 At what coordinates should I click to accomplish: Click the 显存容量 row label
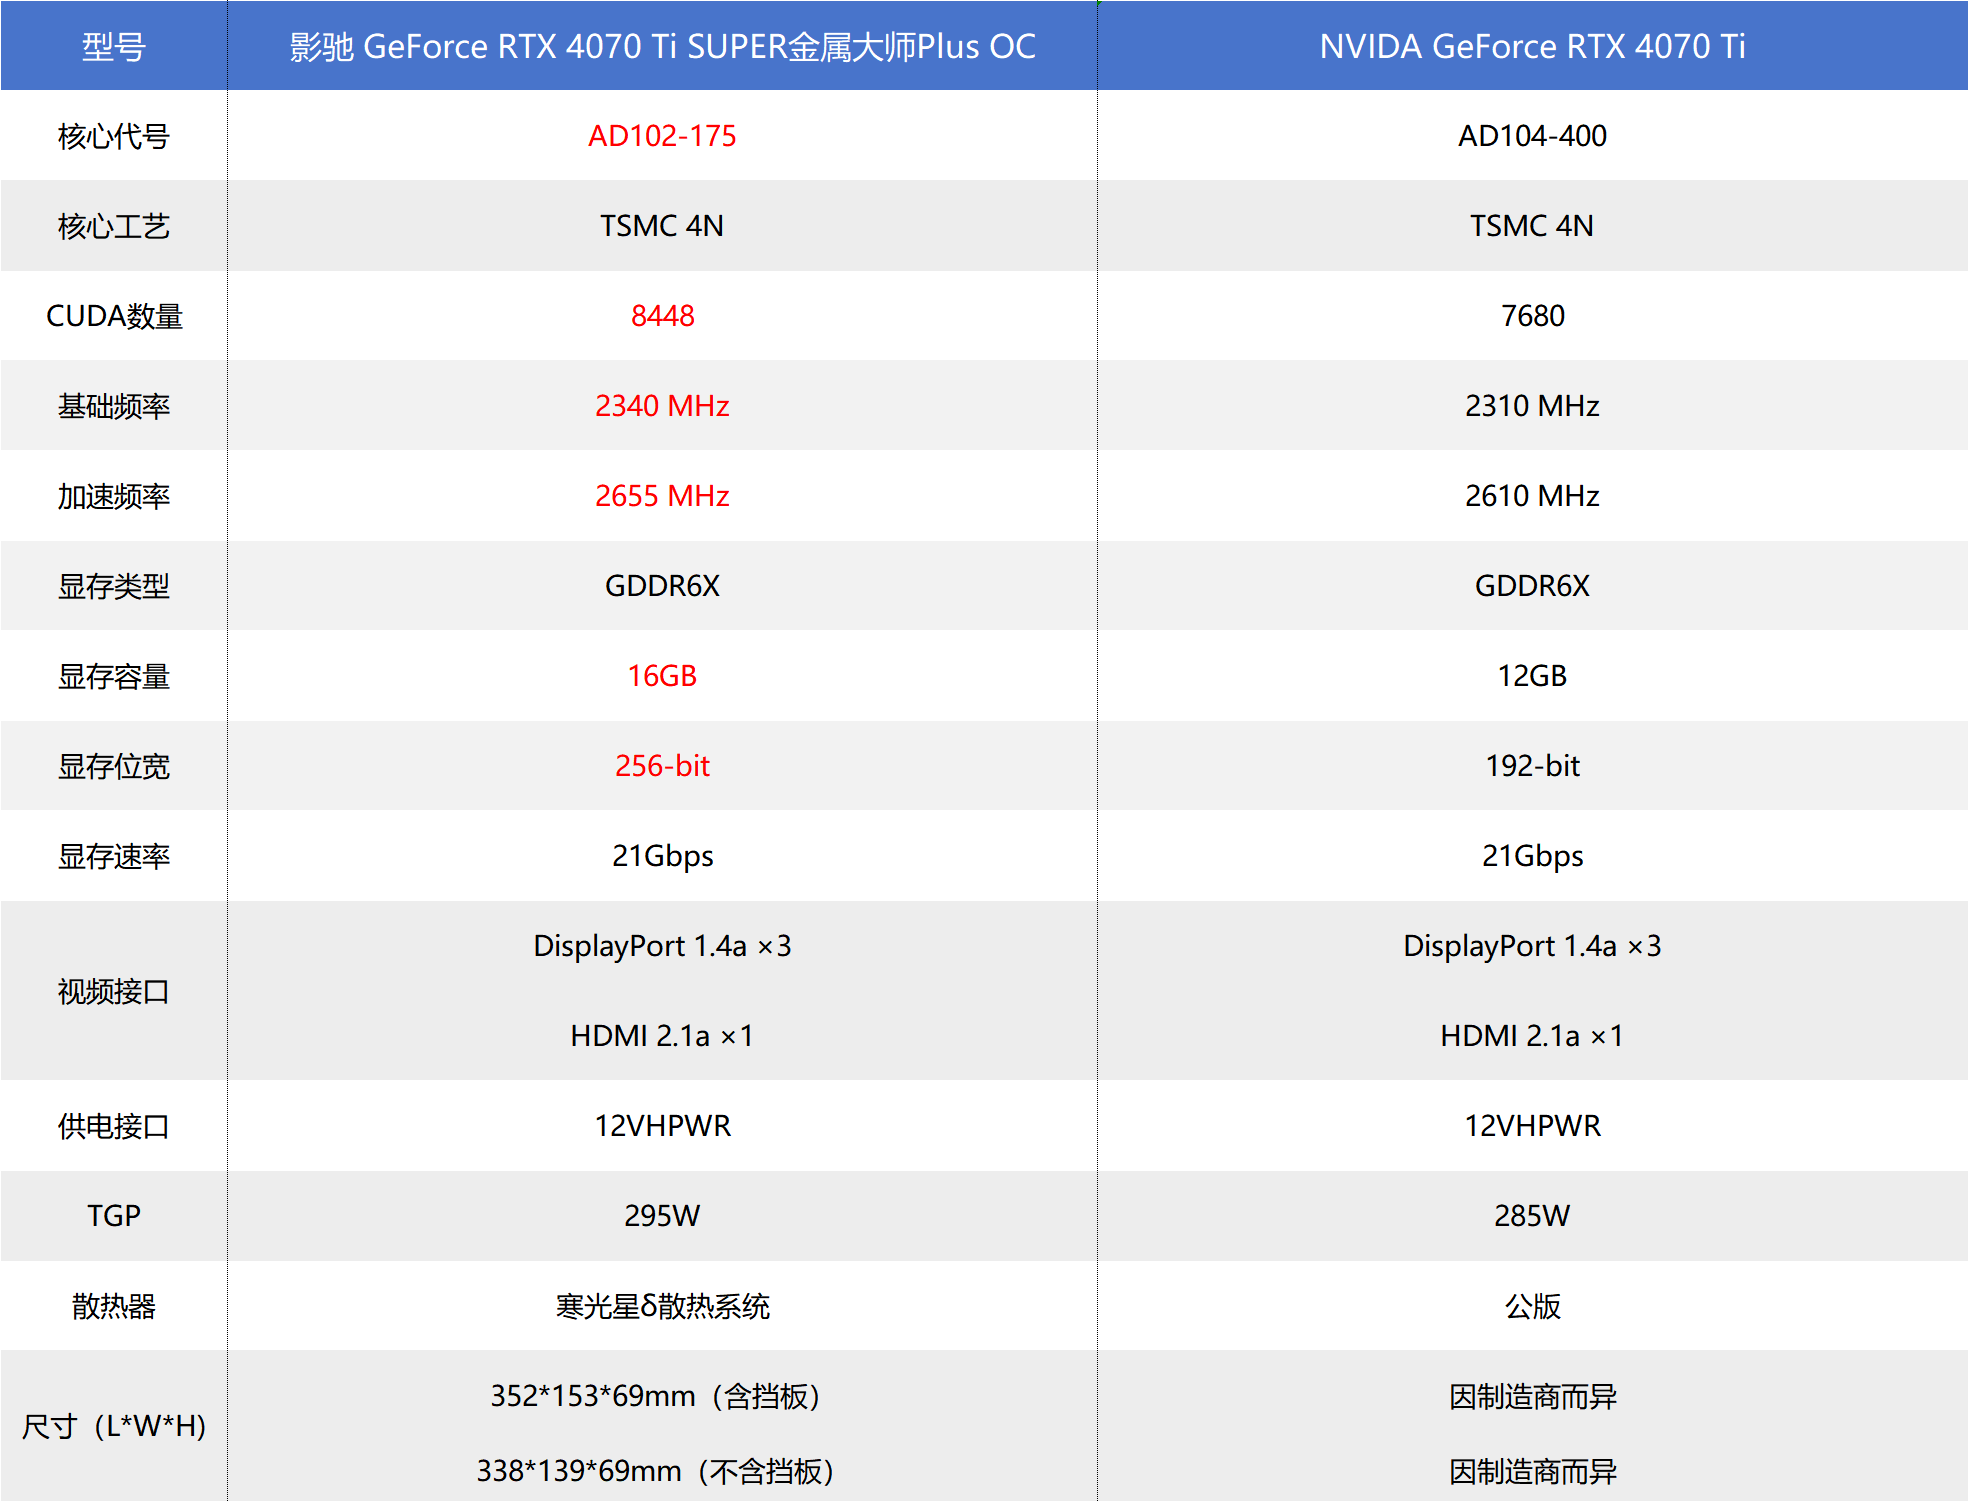pyautogui.click(x=114, y=676)
